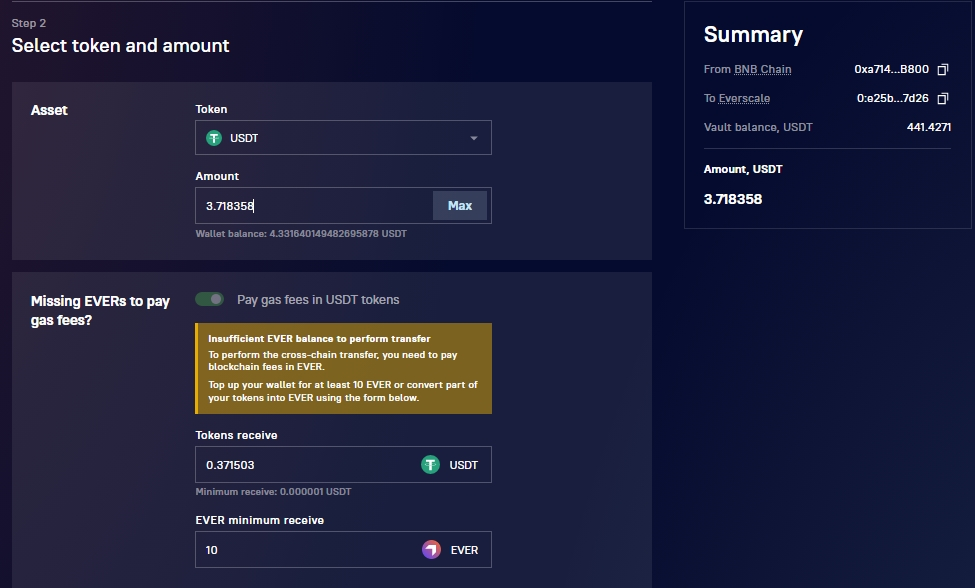Screen dimensions: 975x588
Task: Click the Insufficient EVER balance warning heading
Action: (x=319, y=339)
